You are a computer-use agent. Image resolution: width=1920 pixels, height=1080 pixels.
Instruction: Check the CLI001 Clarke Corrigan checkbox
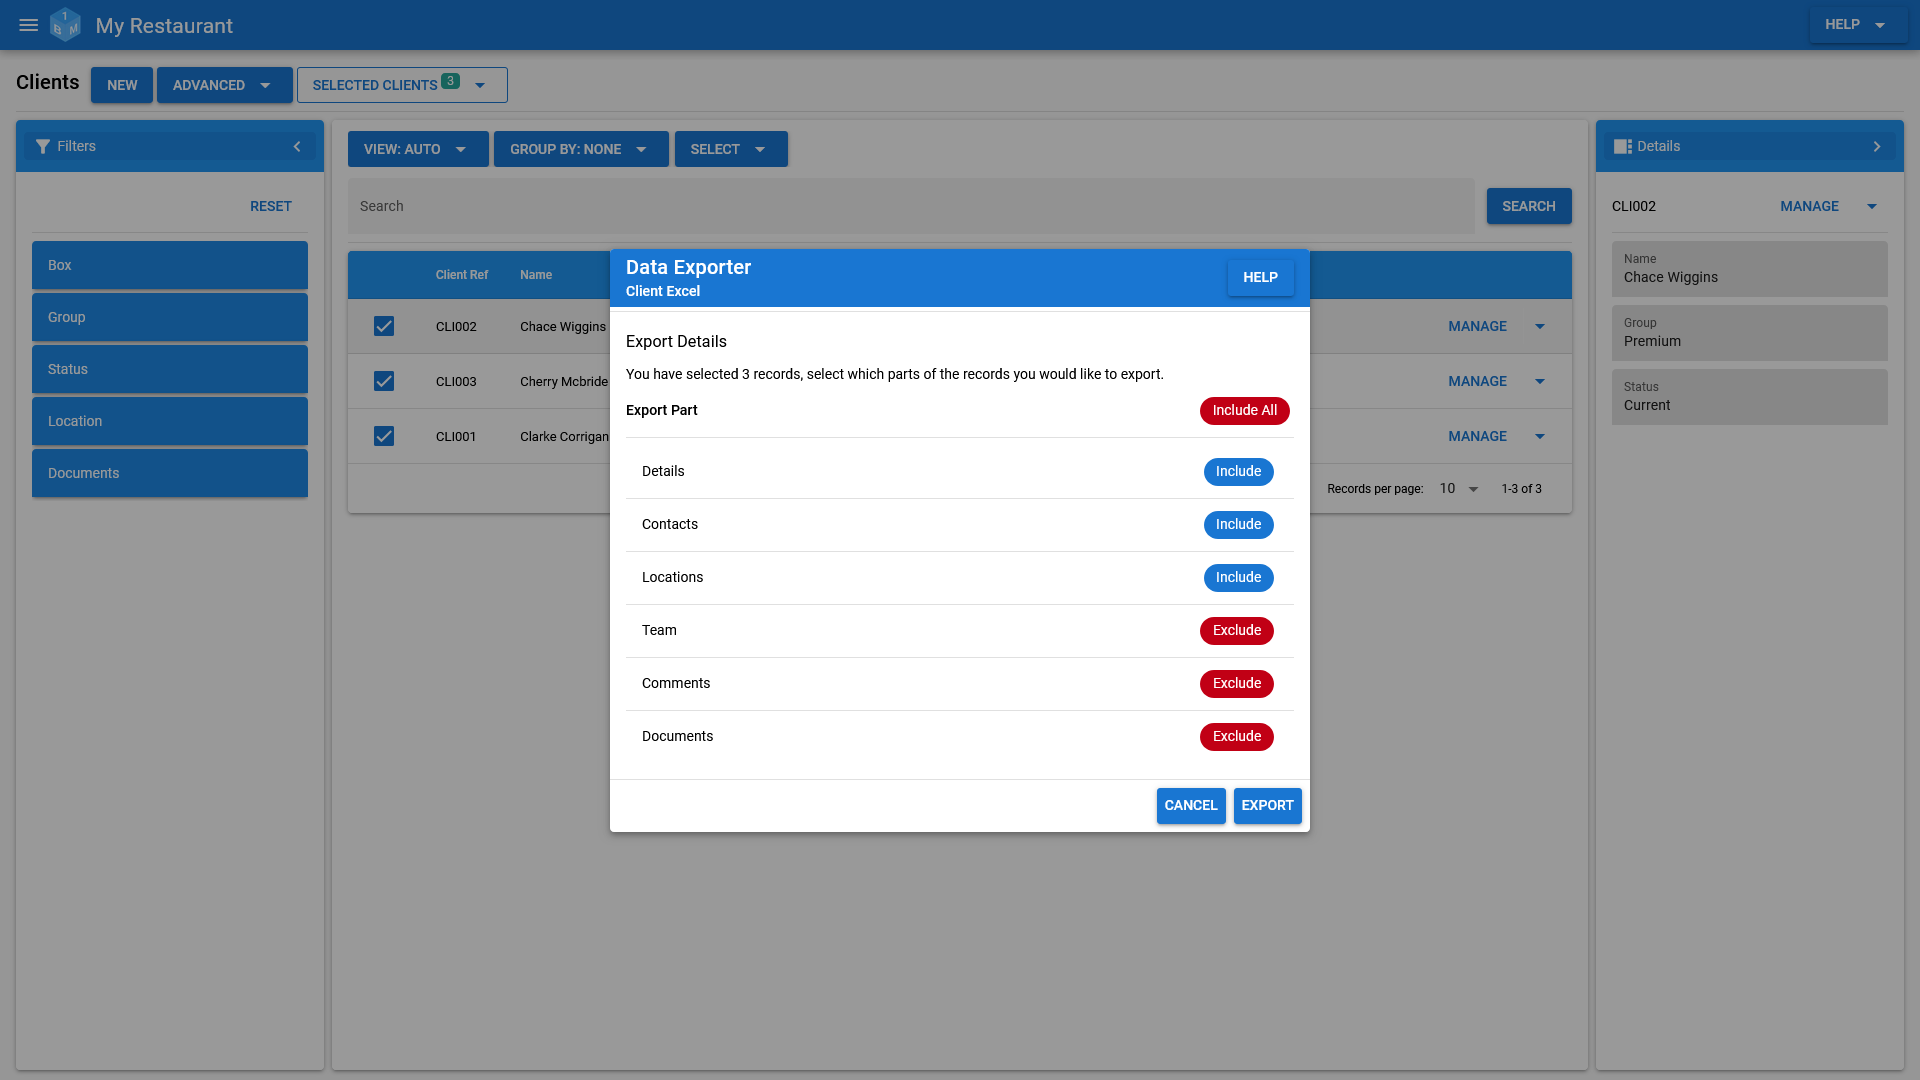pyautogui.click(x=384, y=436)
